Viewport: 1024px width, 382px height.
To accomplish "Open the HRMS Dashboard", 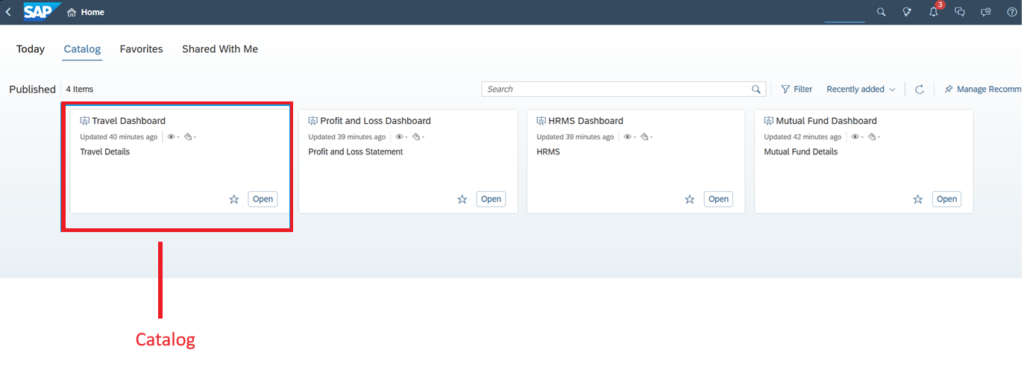I will pyautogui.click(x=718, y=199).
